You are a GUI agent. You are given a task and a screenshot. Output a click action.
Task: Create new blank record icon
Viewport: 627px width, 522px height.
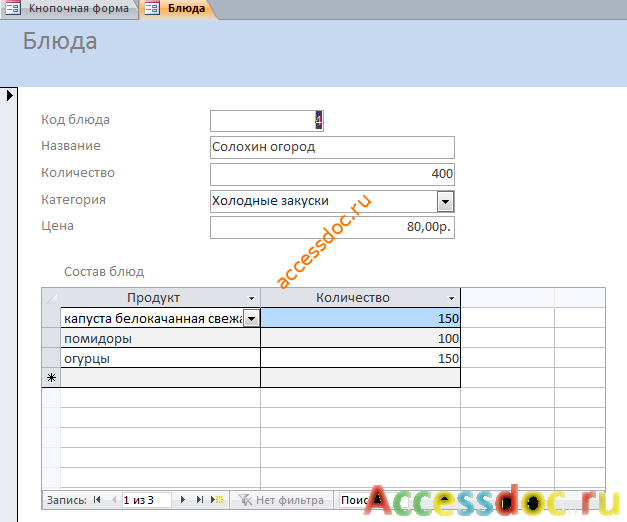217,500
